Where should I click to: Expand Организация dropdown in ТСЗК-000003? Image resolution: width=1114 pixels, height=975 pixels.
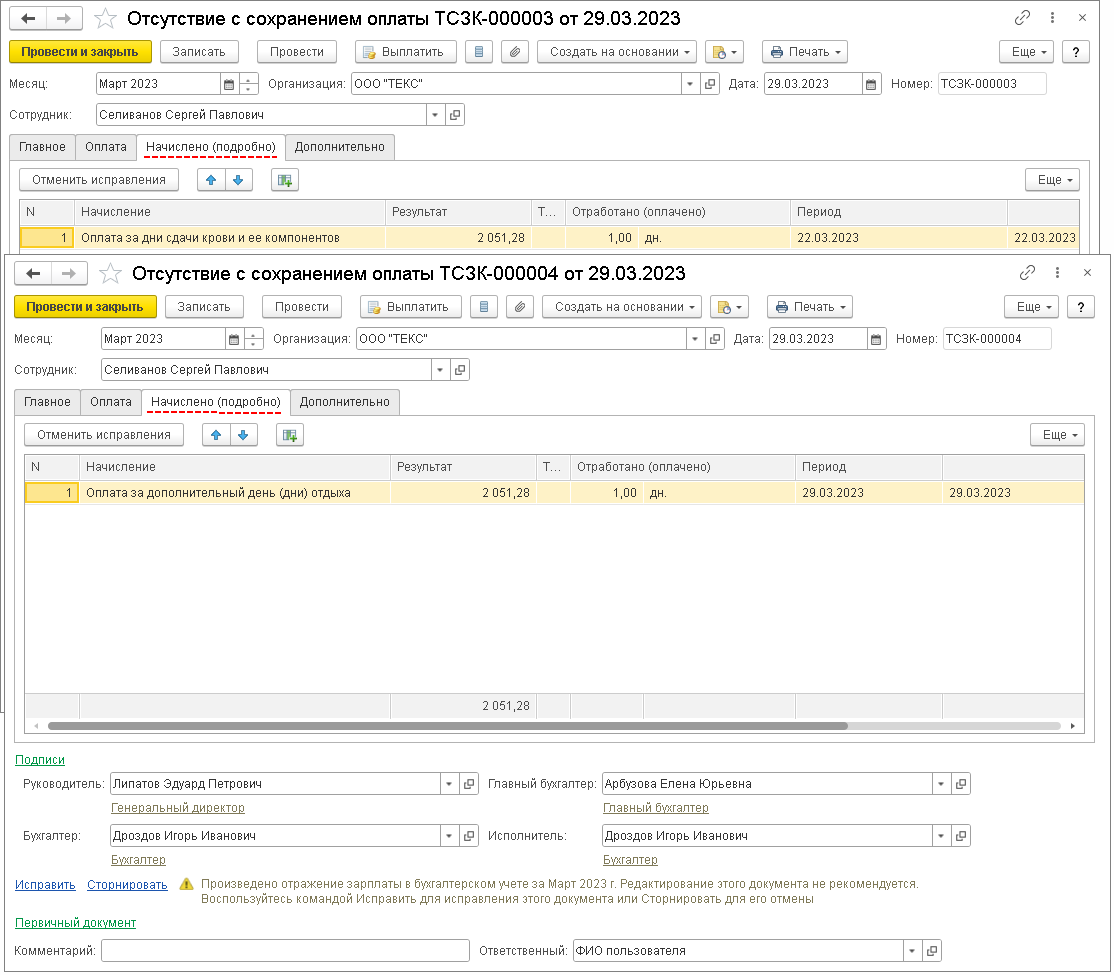point(690,84)
